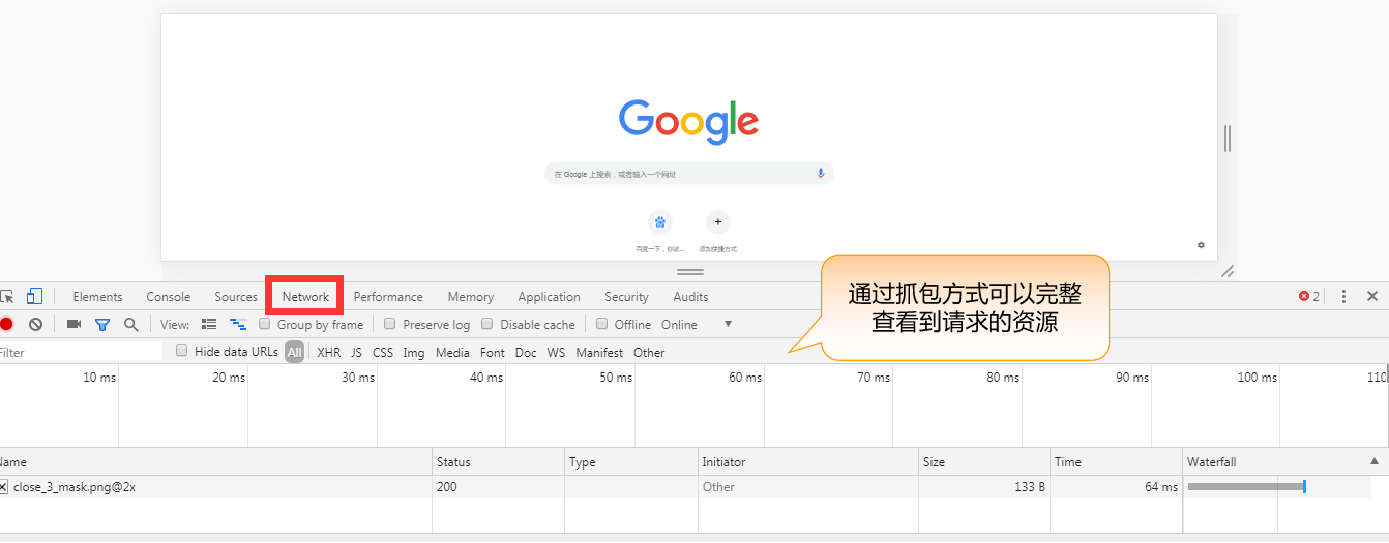Sort by the Type column header
This screenshot has height=543, width=1389.
click(x=631, y=461)
